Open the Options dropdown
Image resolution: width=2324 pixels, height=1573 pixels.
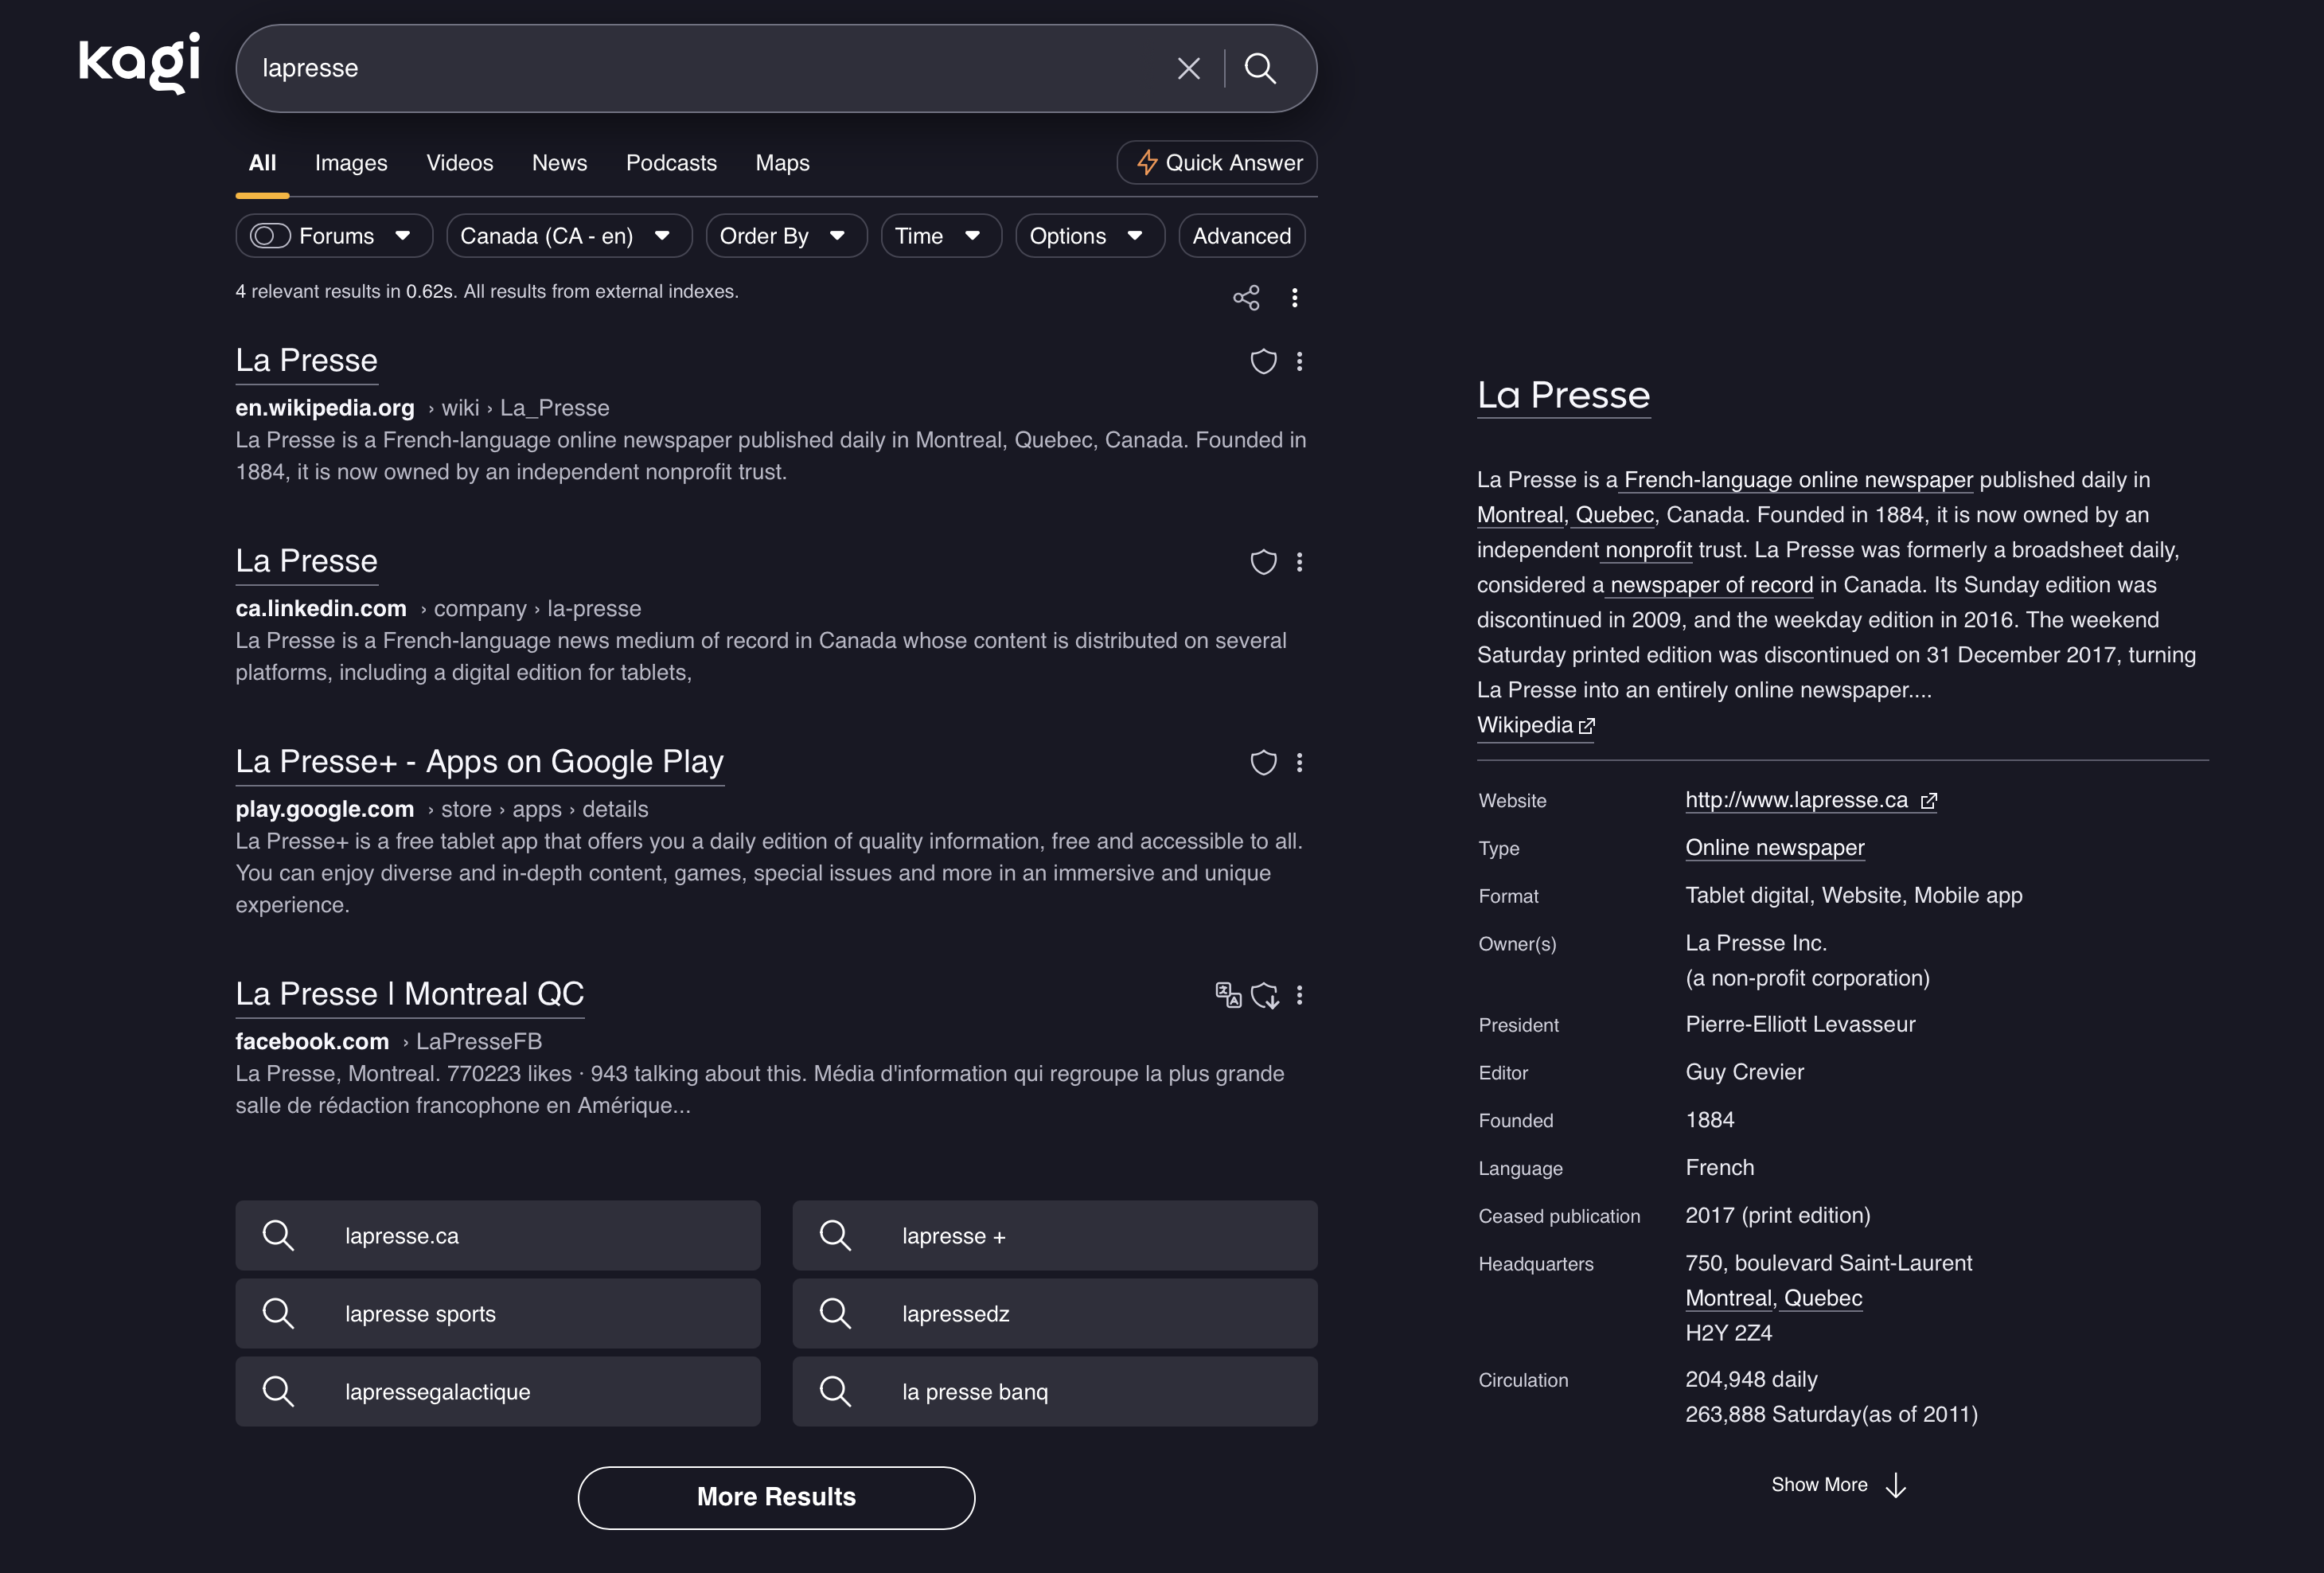point(1090,236)
